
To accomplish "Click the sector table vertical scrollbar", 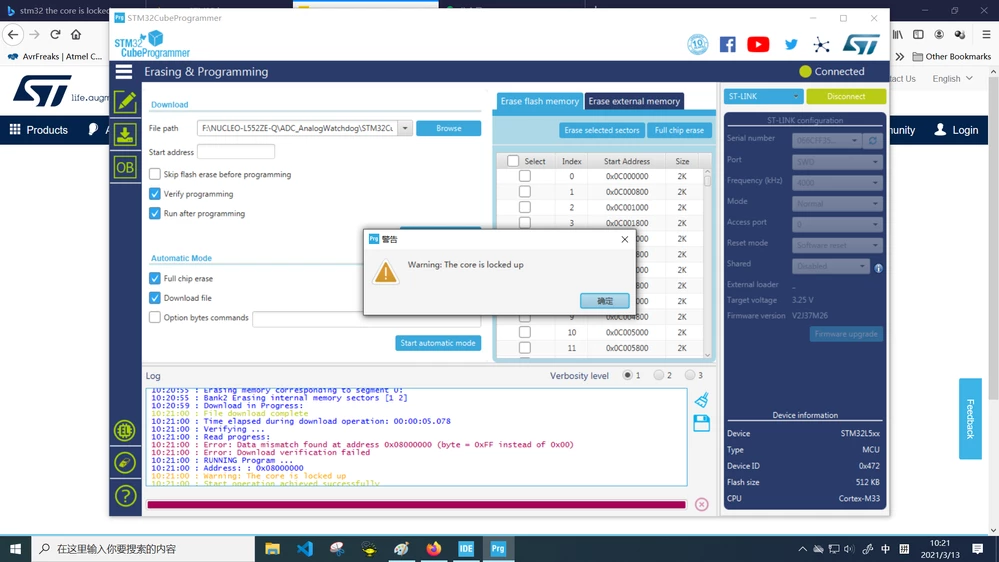I will (707, 263).
